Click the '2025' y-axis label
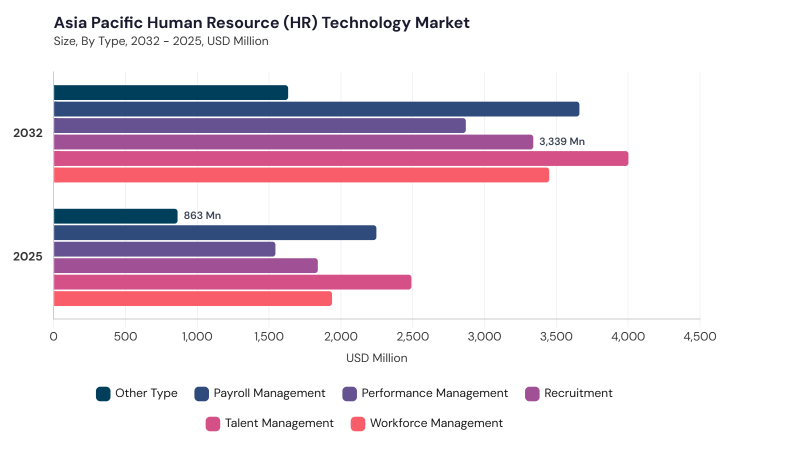 point(28,257)
